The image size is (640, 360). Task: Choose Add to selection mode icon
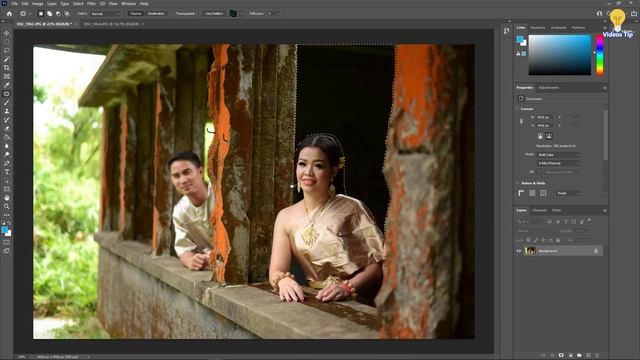click(49, 13)
